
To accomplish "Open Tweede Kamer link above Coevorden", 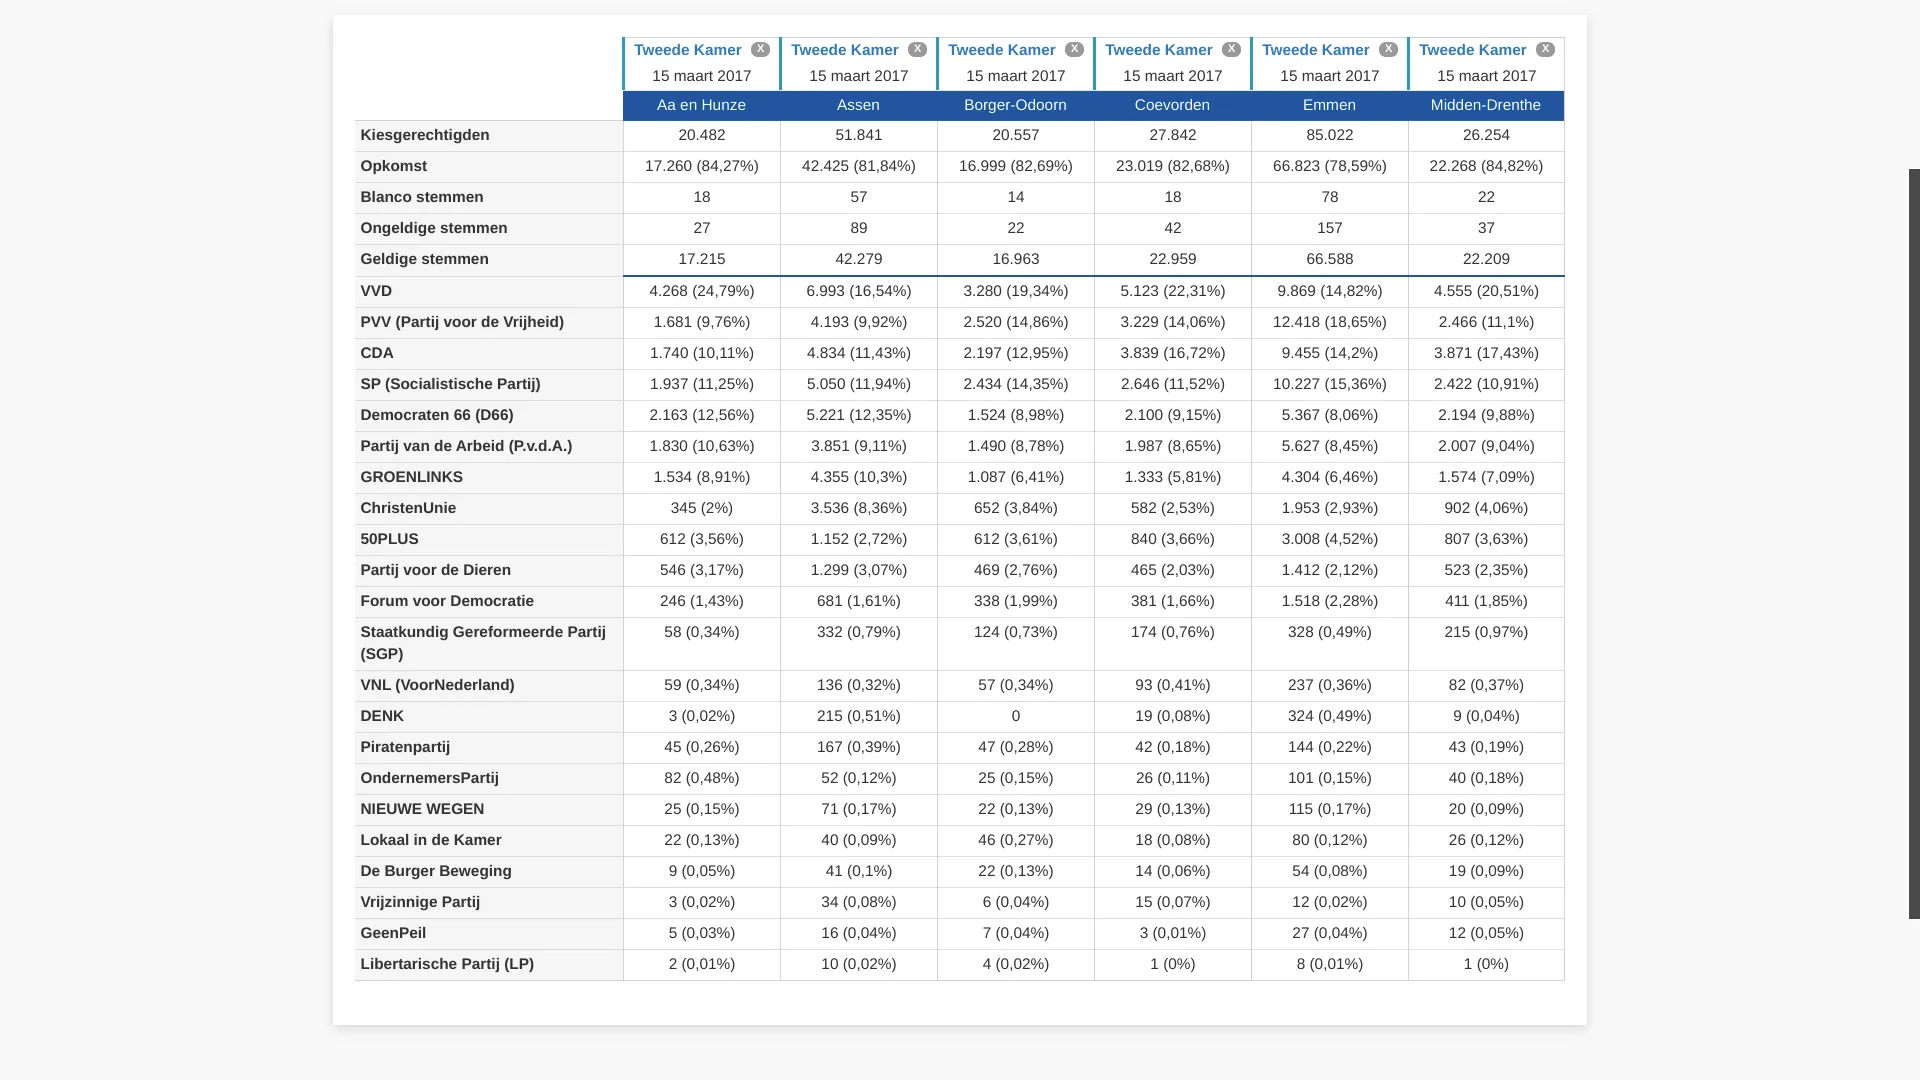I will click(1158, 50).
